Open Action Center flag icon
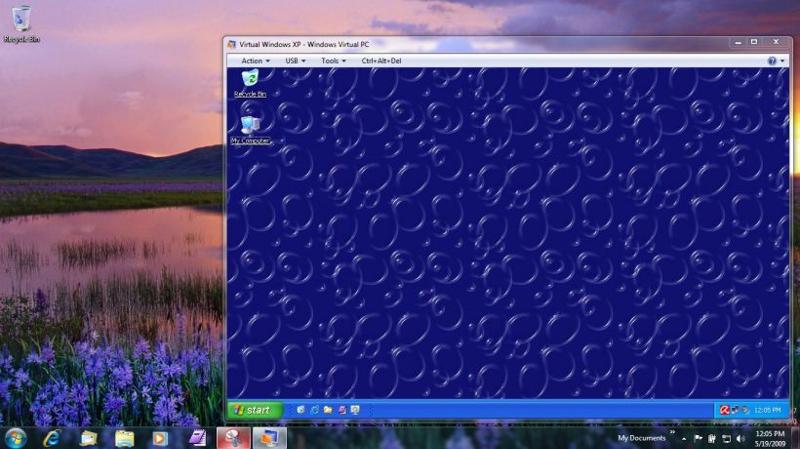This screenshot has height=449, width=800. tap(698, 438)
